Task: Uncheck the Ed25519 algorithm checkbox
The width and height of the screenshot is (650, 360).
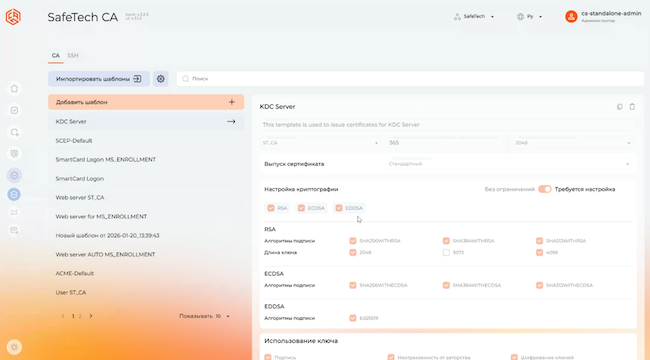Action: 353,318
